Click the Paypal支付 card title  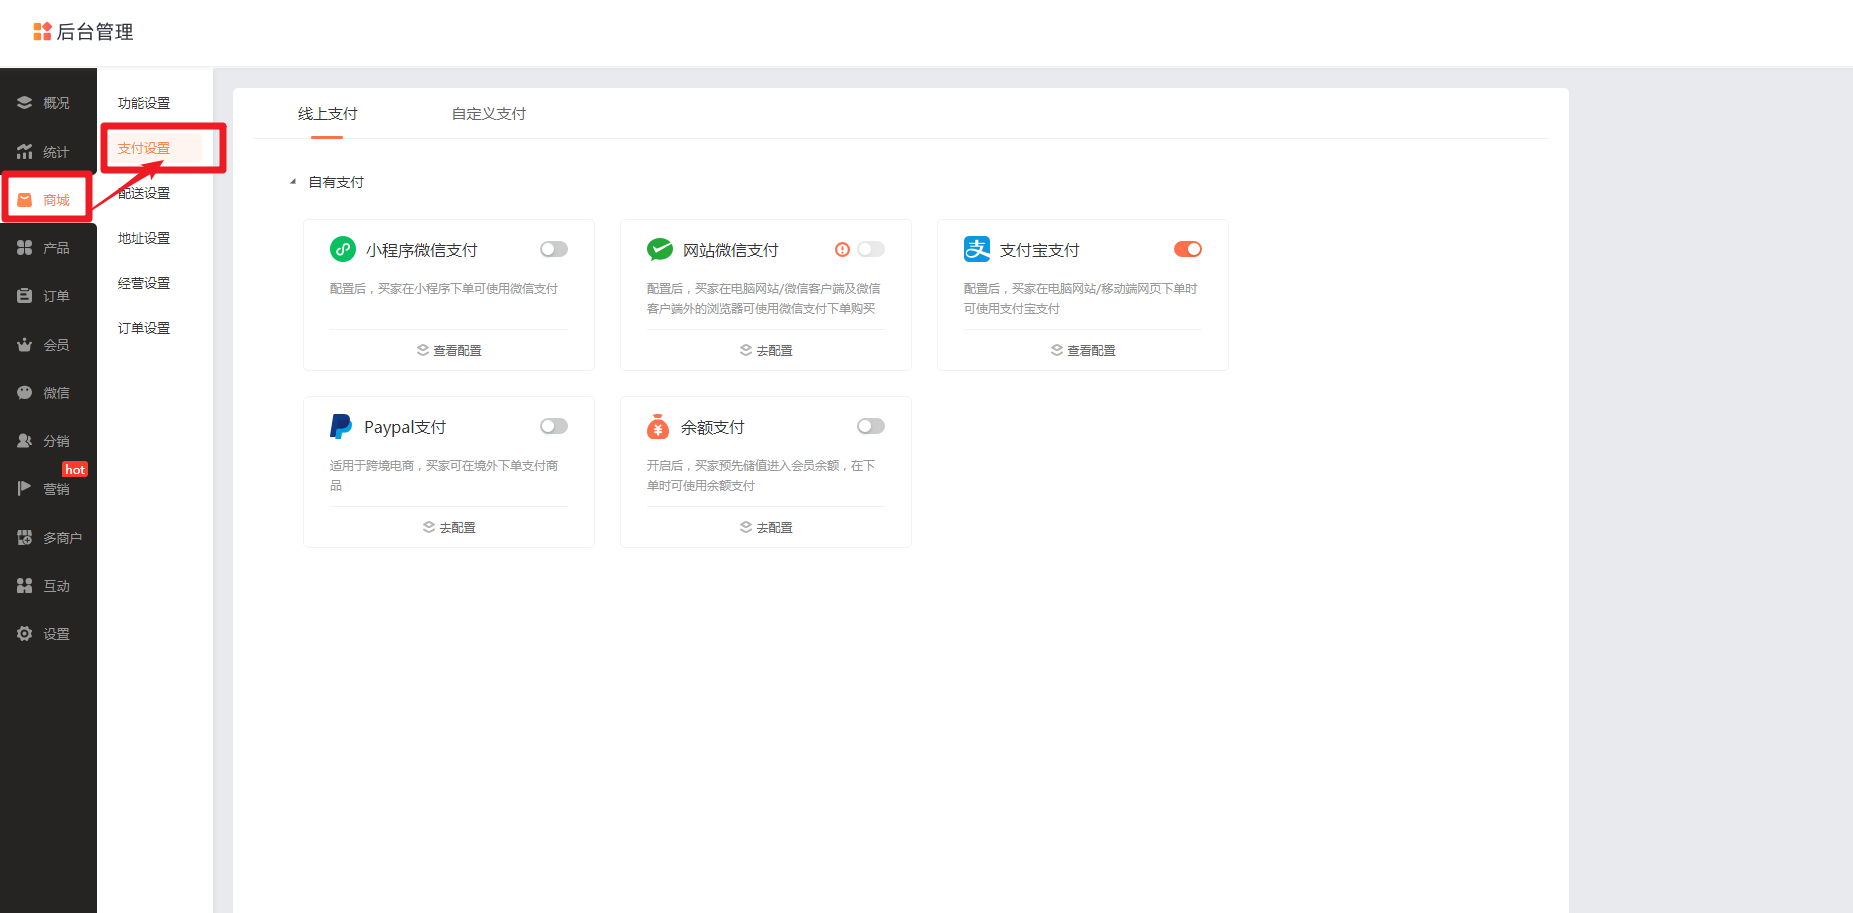[405, 427]
